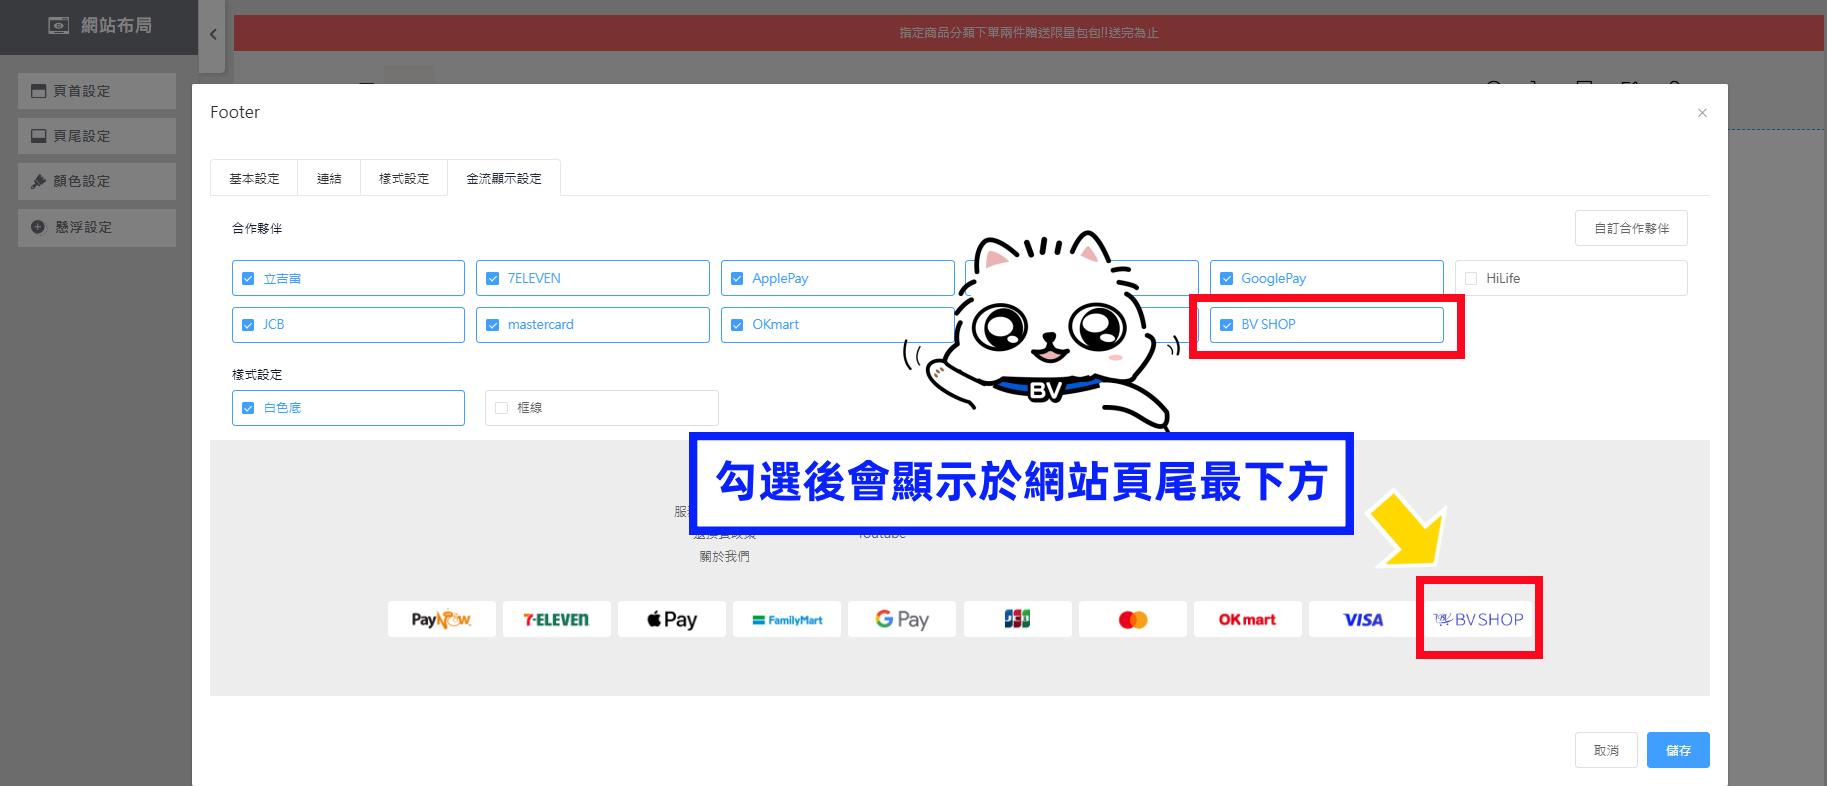Click the 懸浮設定 plus icon

[x=39, y=227]
